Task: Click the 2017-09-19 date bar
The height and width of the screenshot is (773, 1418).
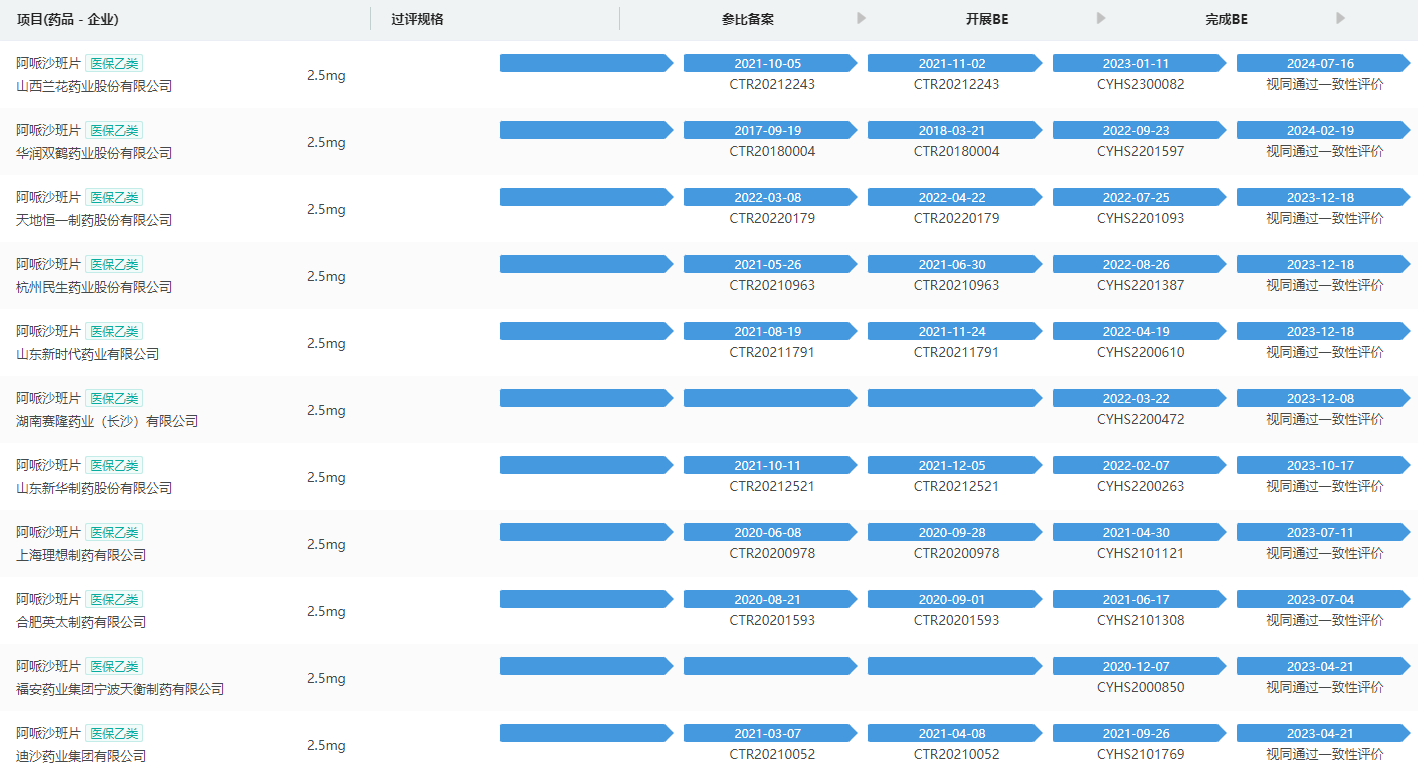Action: [x=771, y=130]
